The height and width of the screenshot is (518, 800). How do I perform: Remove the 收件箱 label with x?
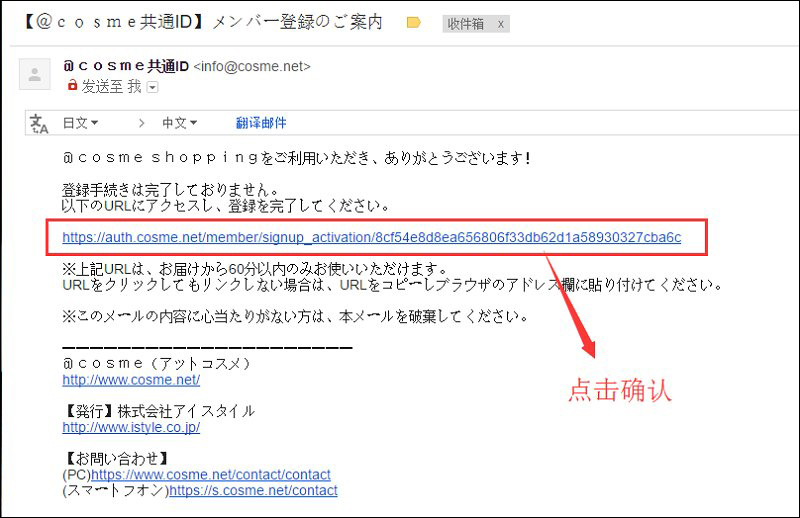tap(500, 23)
